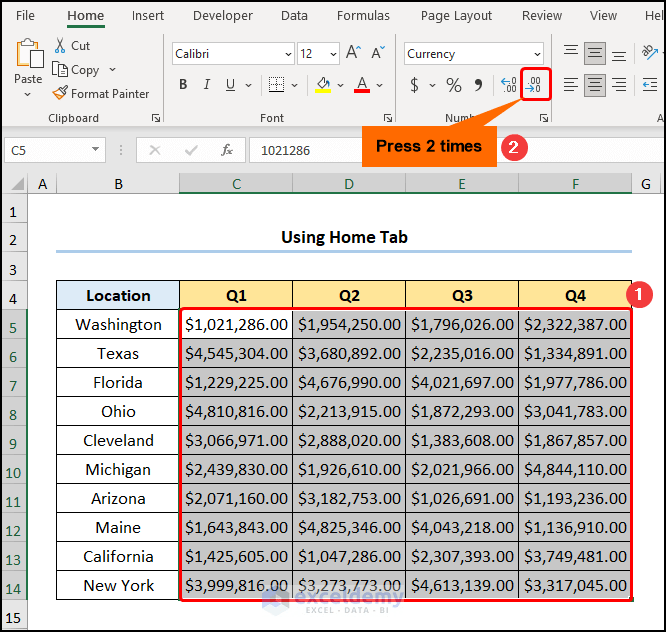Switch to the Data tab
The image size is (666, 632).
[x=294, y=16]
